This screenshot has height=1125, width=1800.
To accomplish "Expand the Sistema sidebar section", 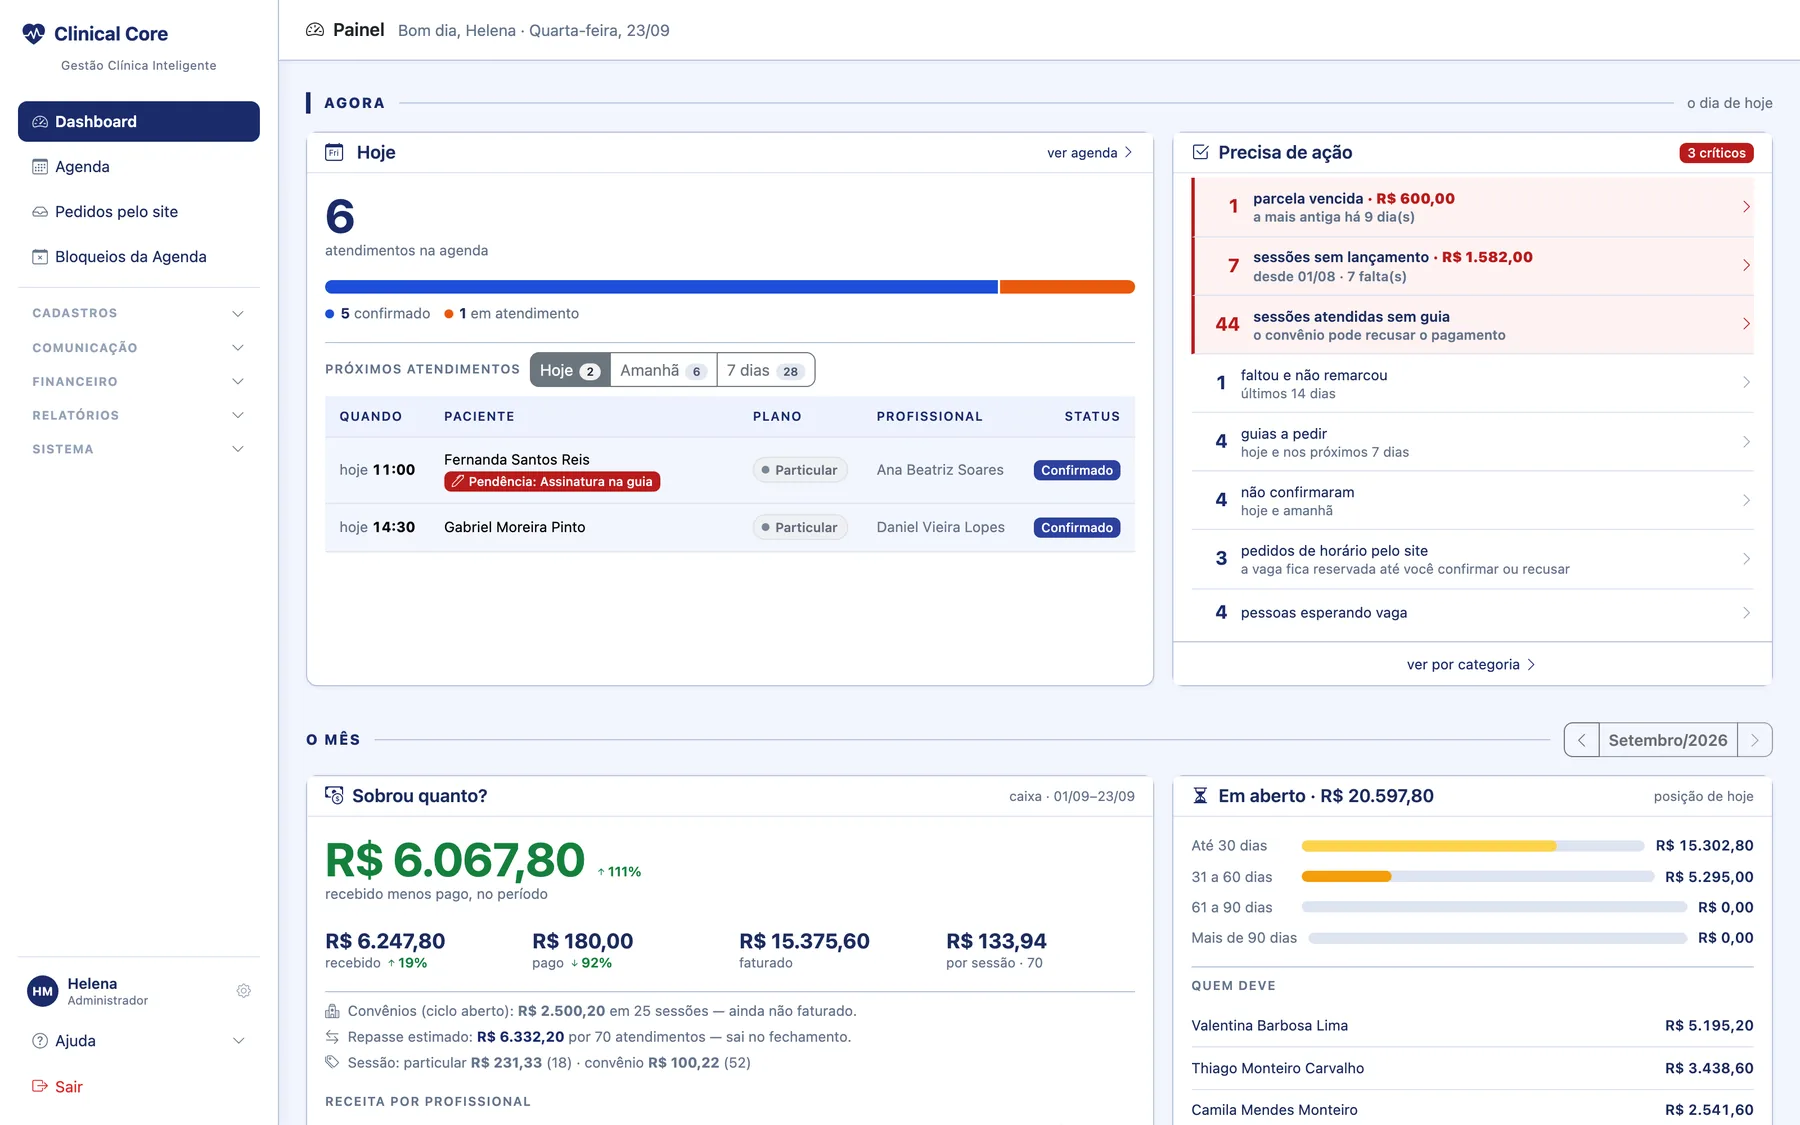I will coord(138,449).
